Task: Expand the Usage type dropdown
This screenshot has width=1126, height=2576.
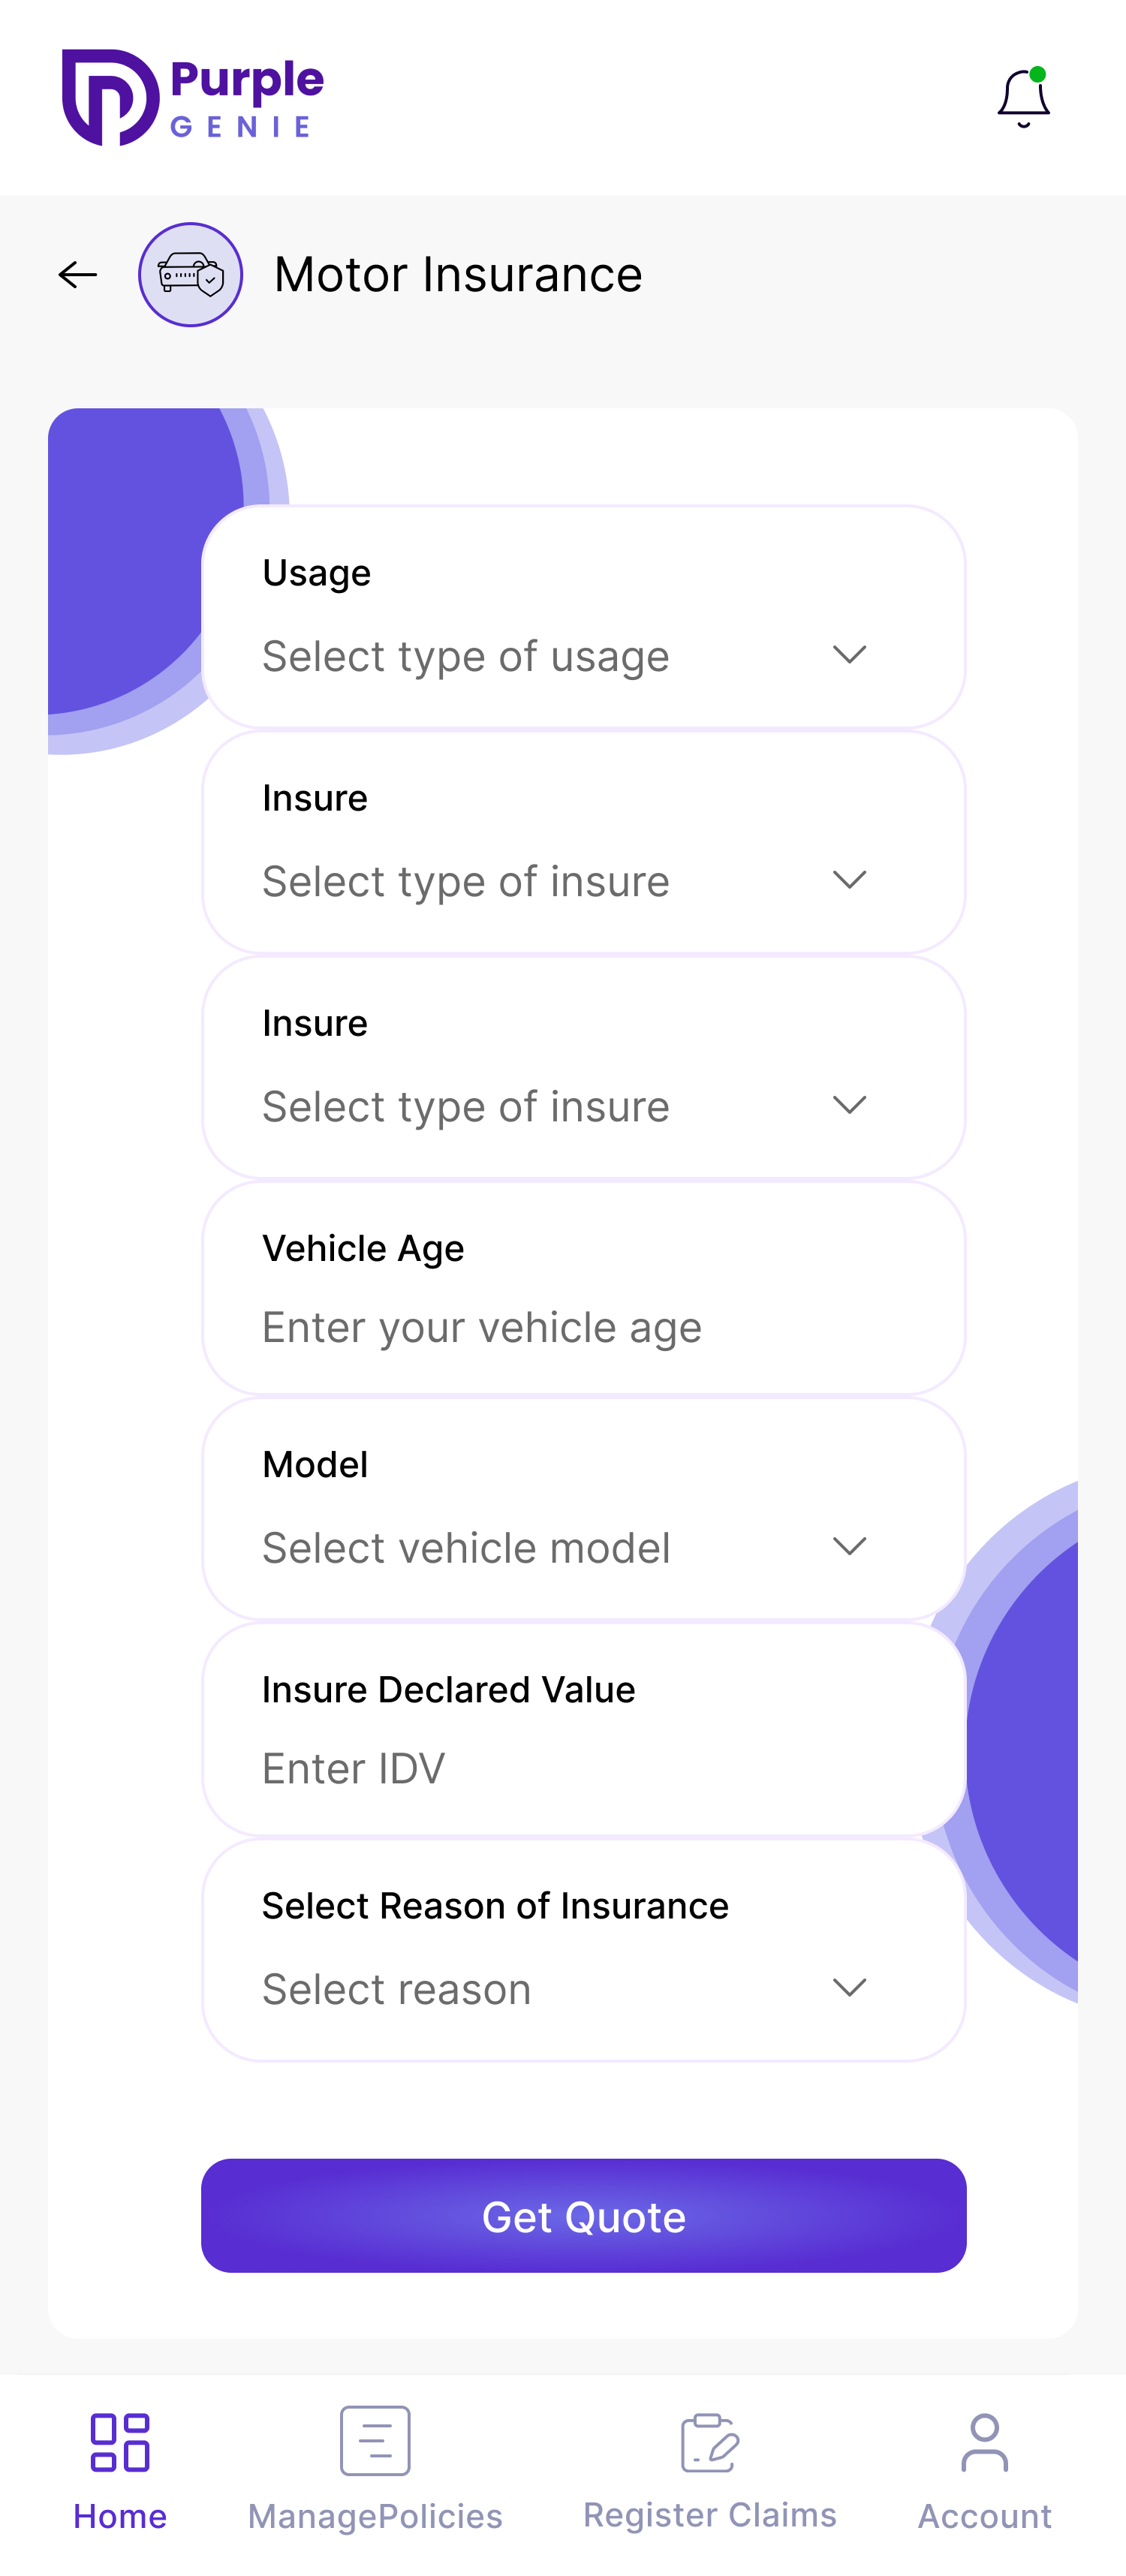Action: 564,656
